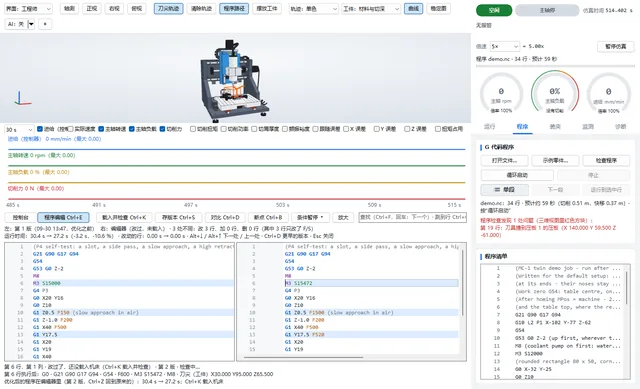Image resolution: width=640 pixels, height=389 pixels.
Task: Click the 程序编辑 Ctrl+E button
Action: click(63, 218)
